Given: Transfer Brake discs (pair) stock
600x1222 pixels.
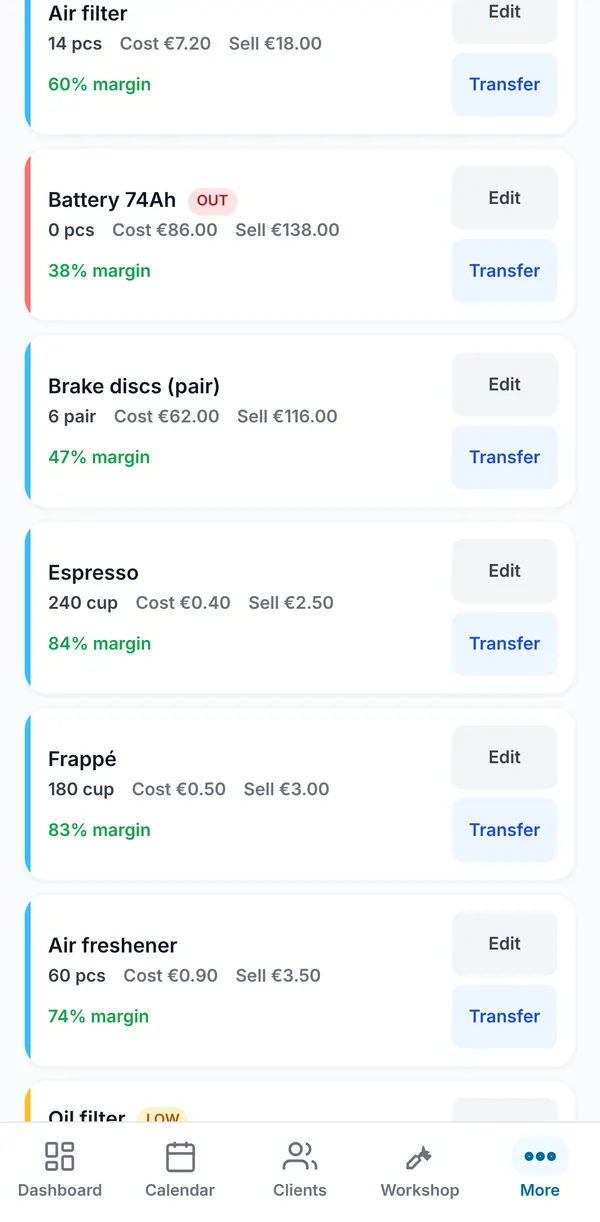Looking at the screenshot, I should (504, 457).
